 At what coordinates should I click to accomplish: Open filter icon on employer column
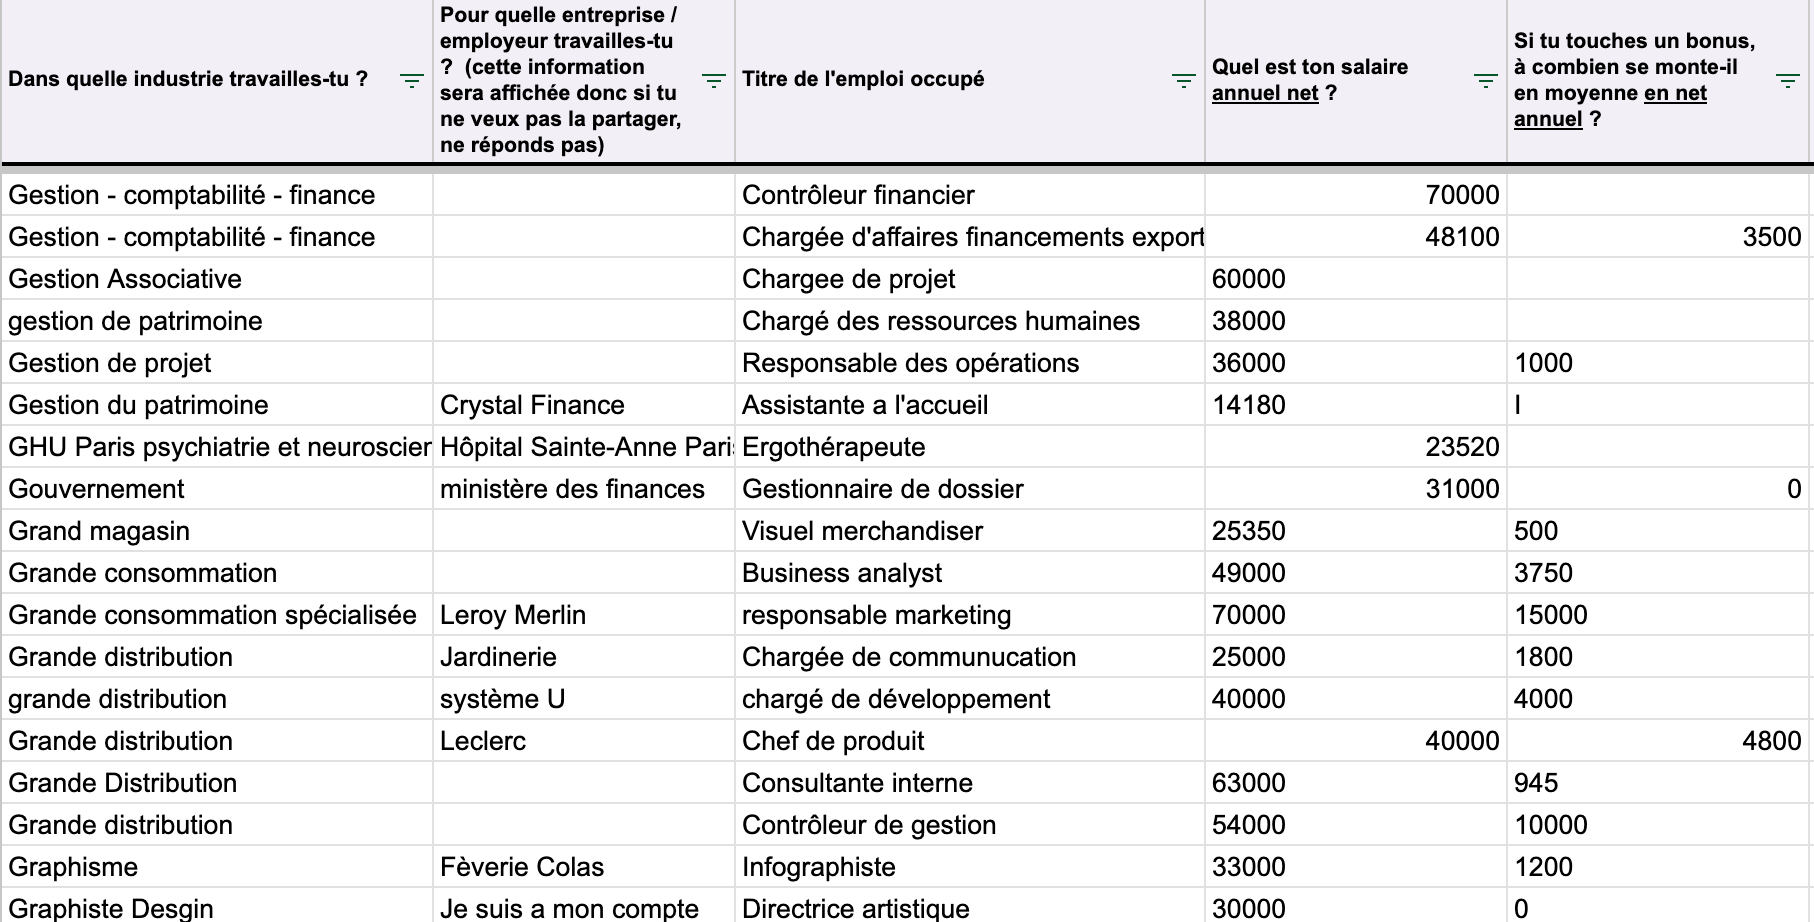coord(714,81)
